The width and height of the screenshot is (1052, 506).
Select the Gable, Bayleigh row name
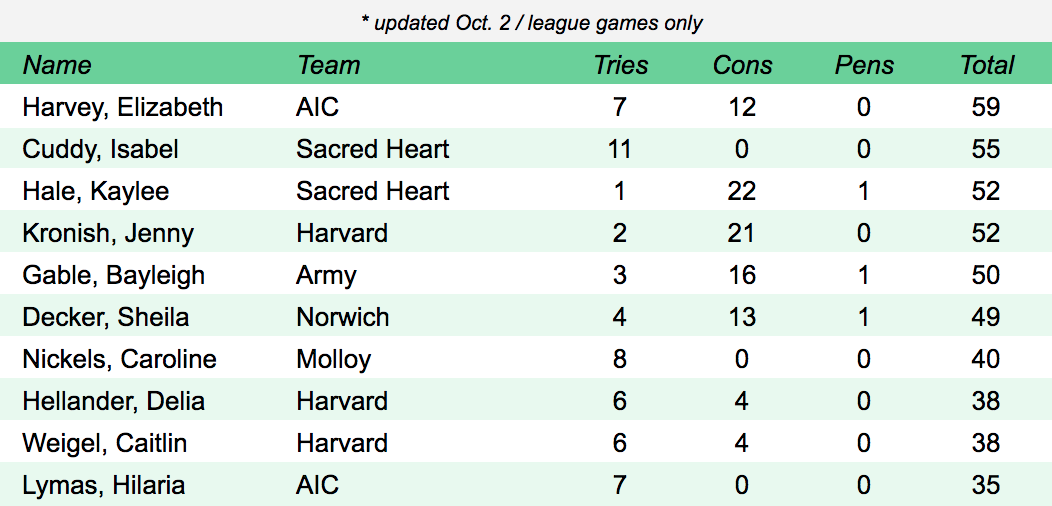tap(113, 275)
